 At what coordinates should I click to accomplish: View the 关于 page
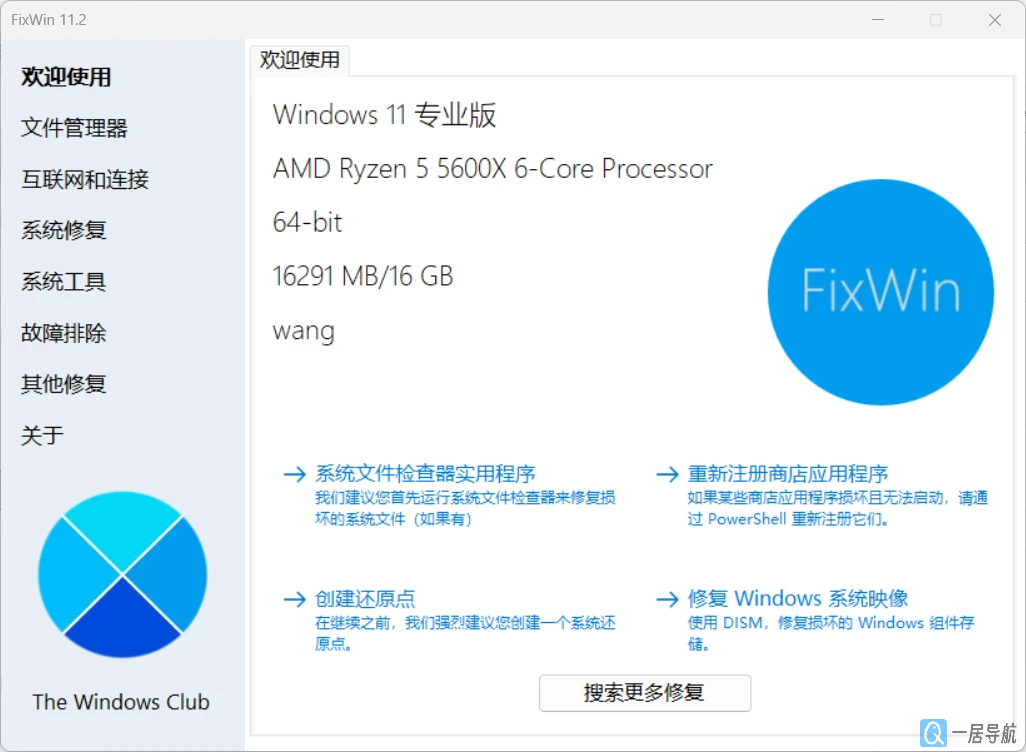pyautogui.click(x=41, y=435)
